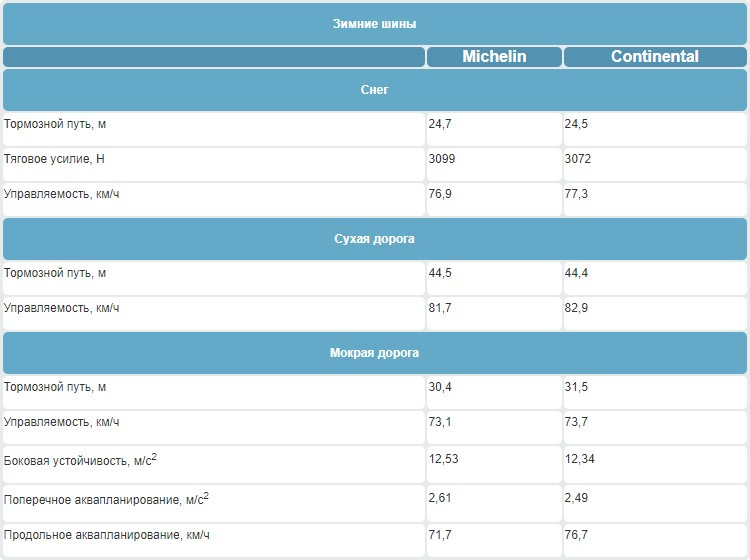Viewport: 750px width, 560px height.
Task: Click Continental aquaplaning value 76,7
Action: 576,535
